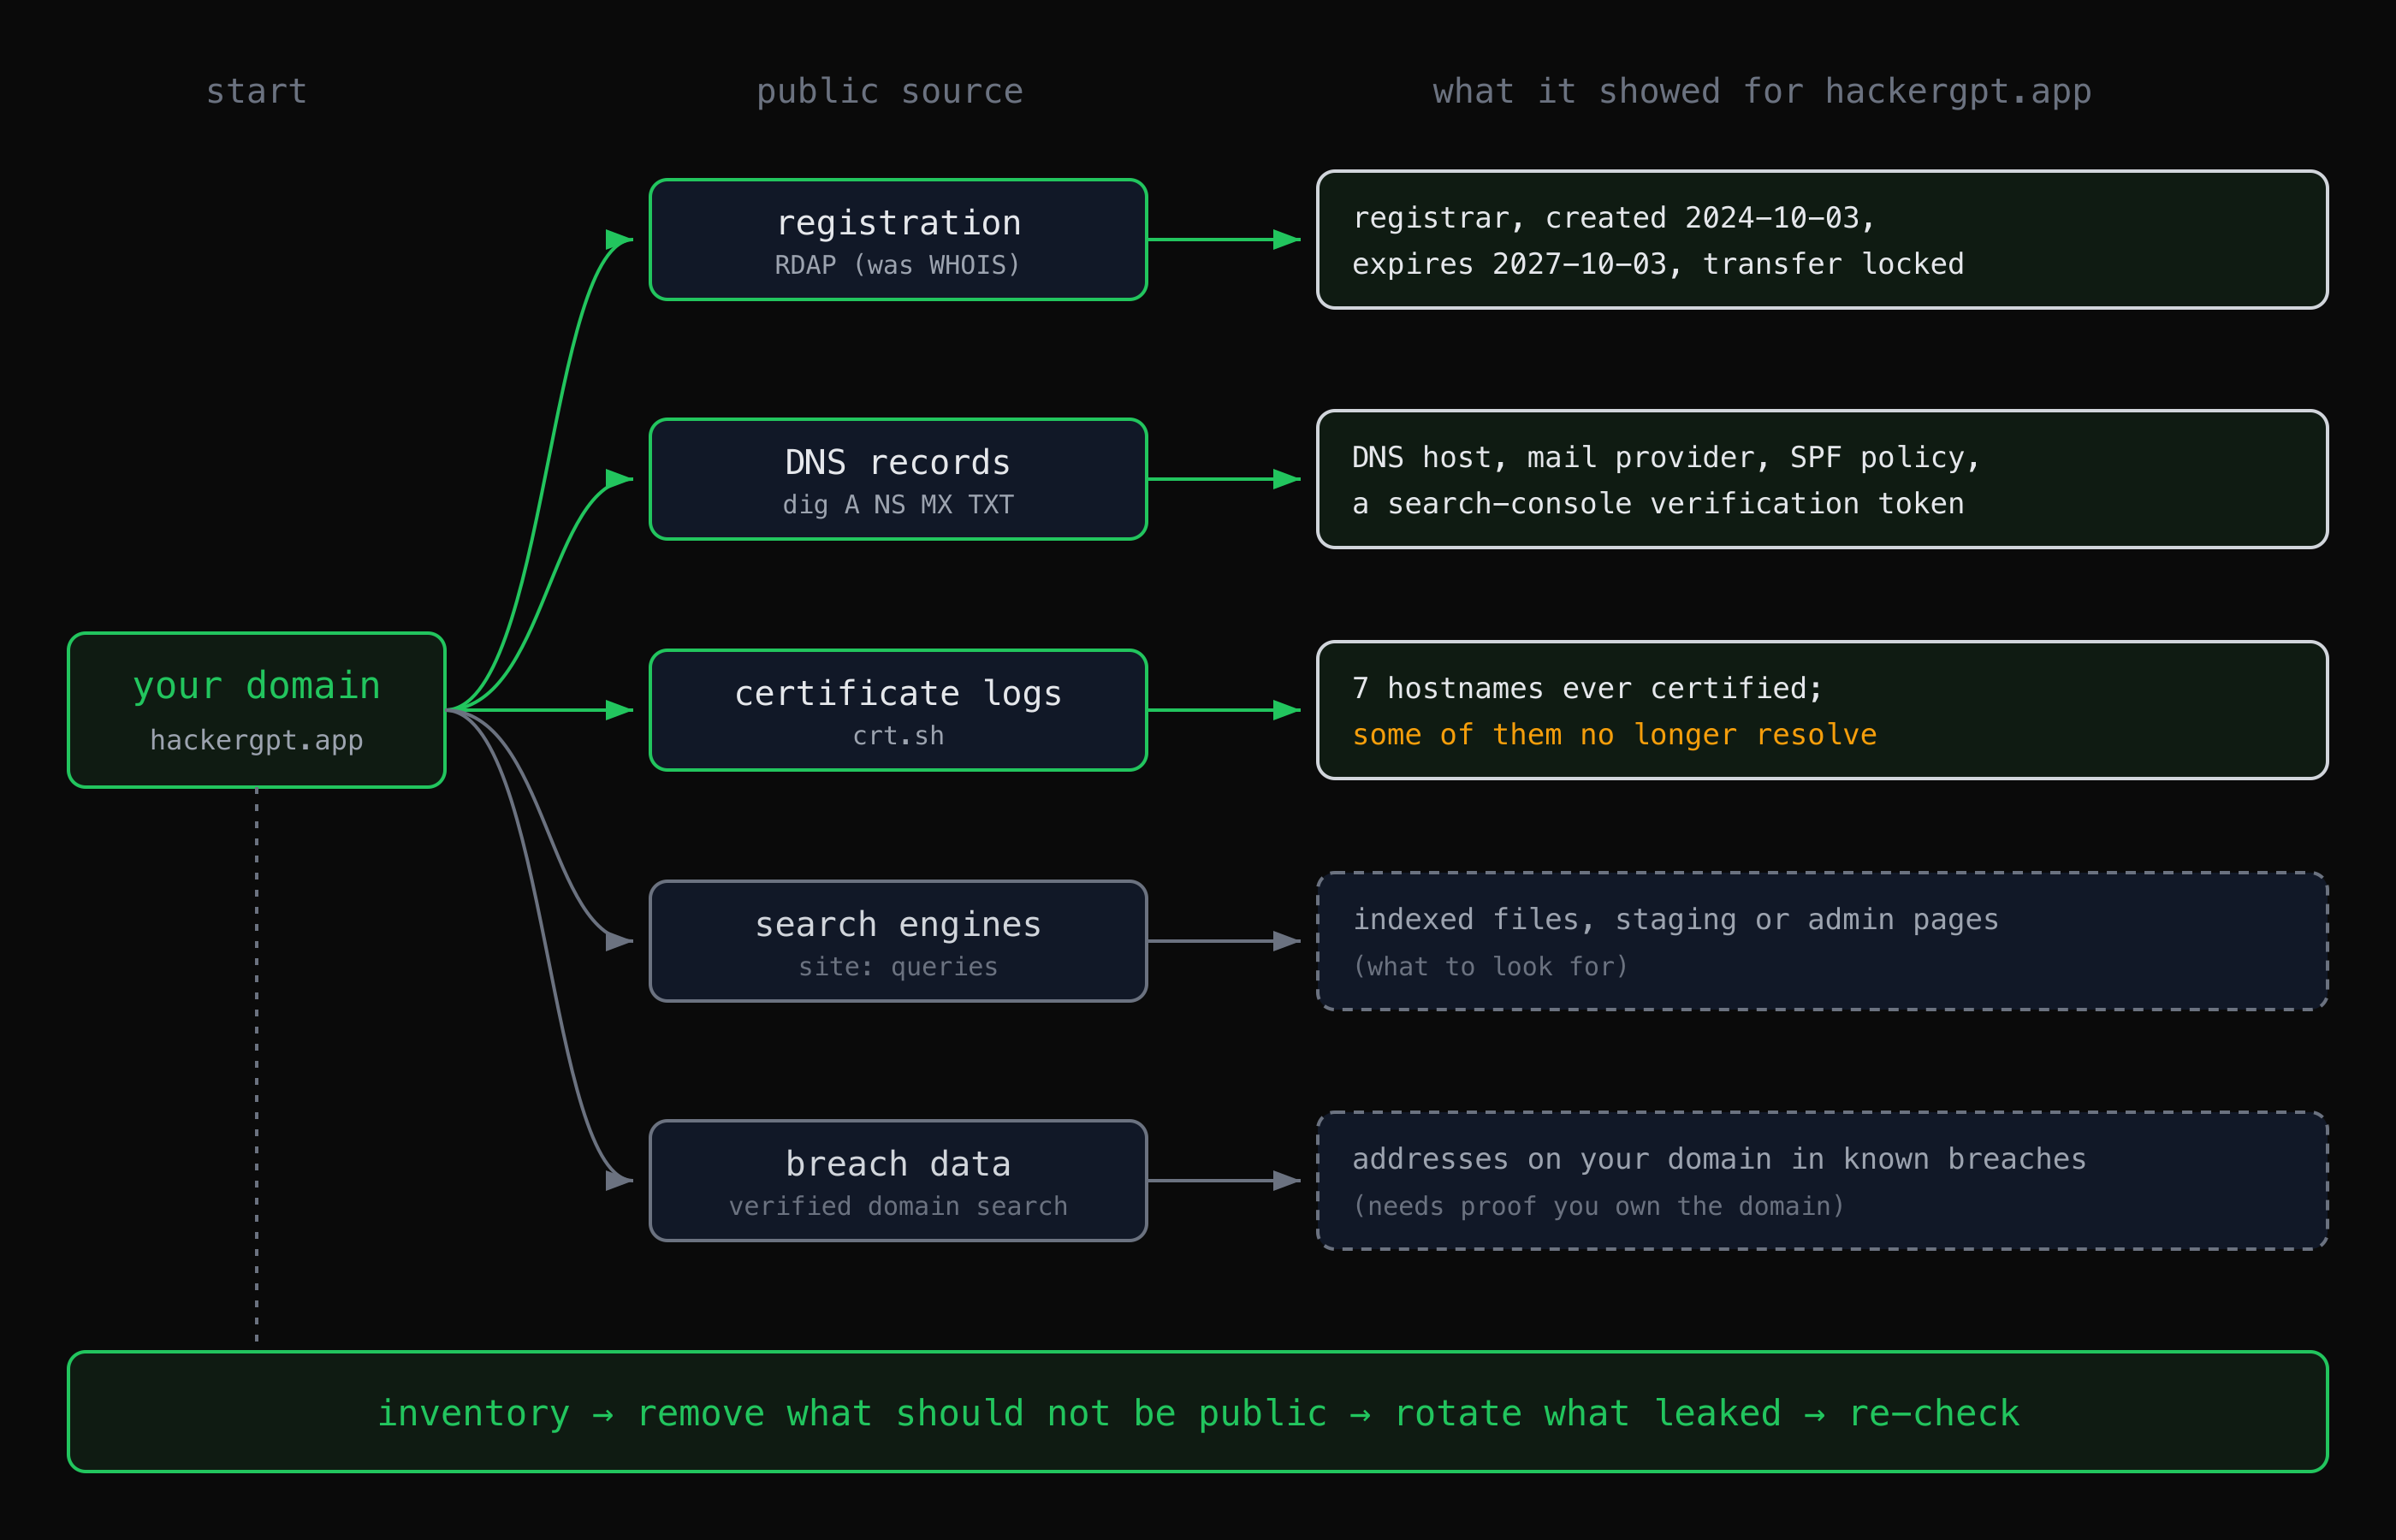Select the registration RDAP source box
This screenshot has height=1540, width=2396.
pos(898,240)
